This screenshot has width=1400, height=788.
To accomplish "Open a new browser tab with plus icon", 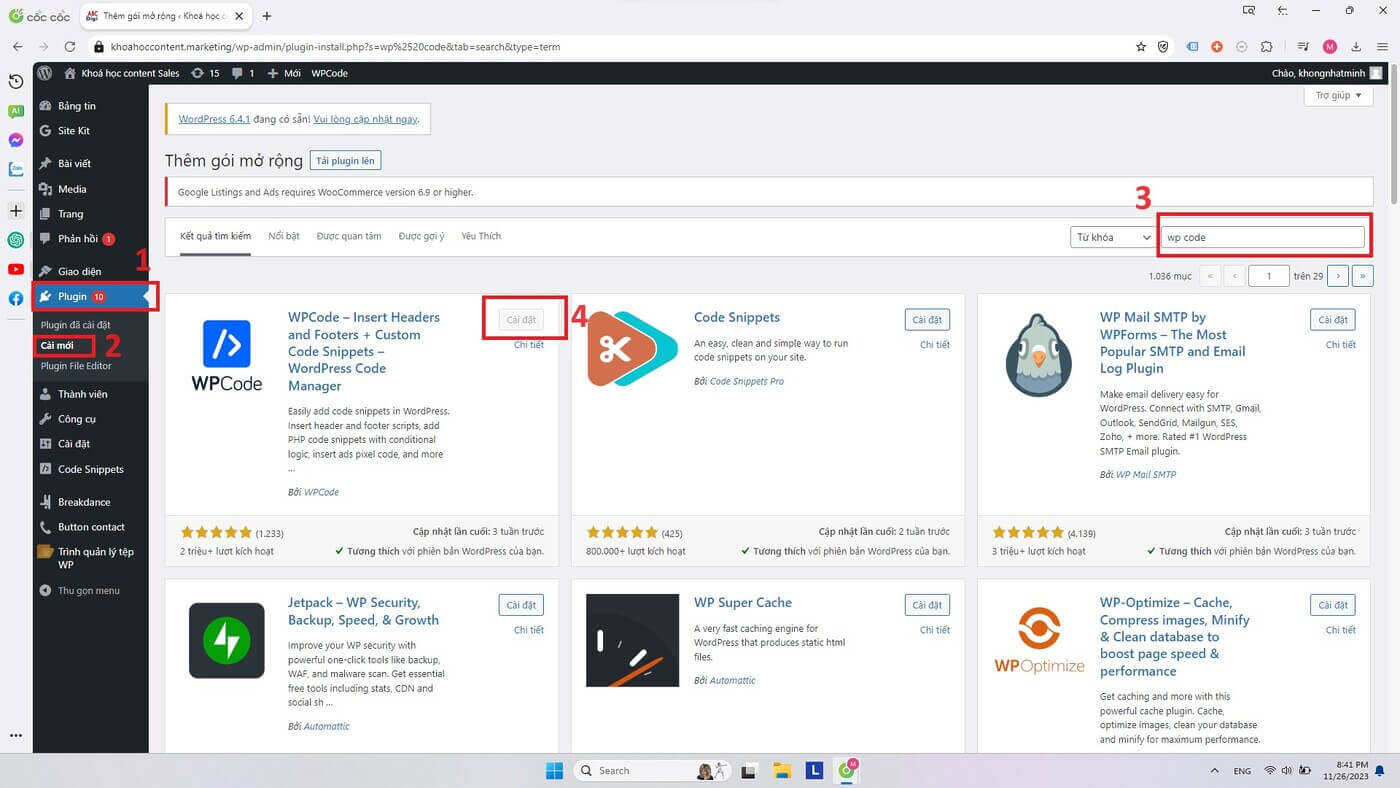I will (267, 16).
